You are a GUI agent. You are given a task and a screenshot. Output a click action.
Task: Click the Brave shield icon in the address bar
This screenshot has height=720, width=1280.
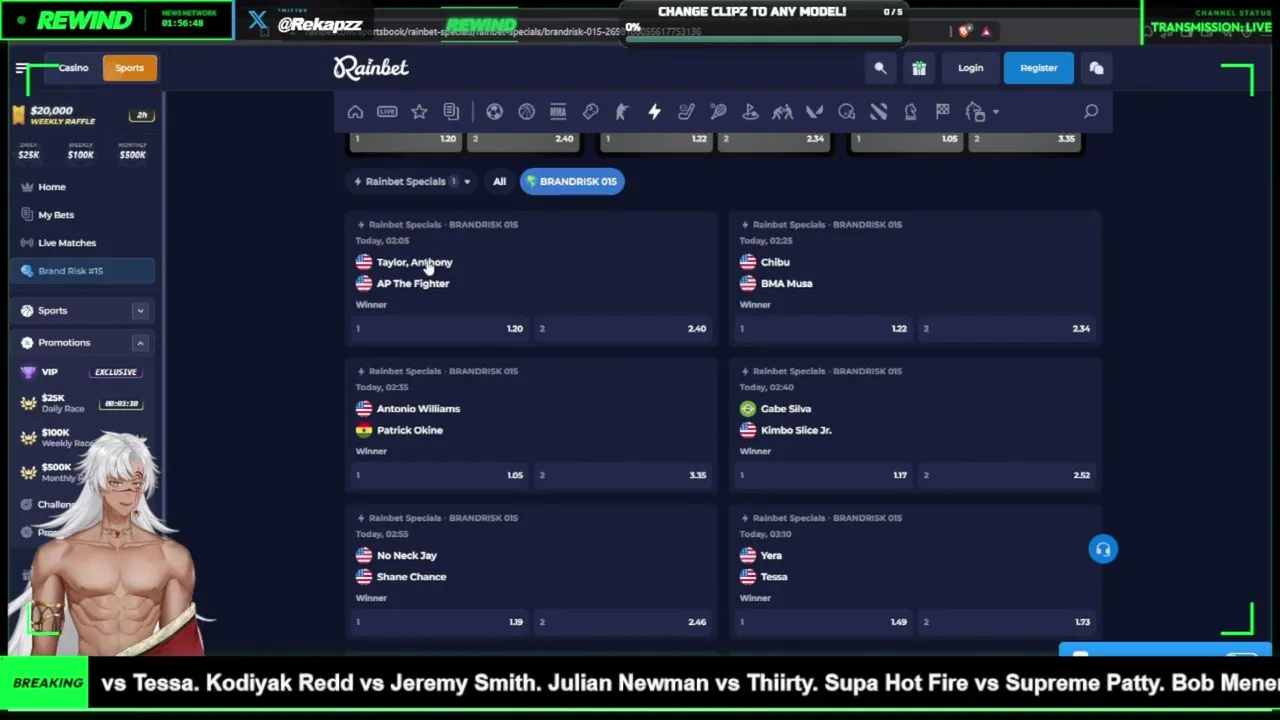pos(964,31)
